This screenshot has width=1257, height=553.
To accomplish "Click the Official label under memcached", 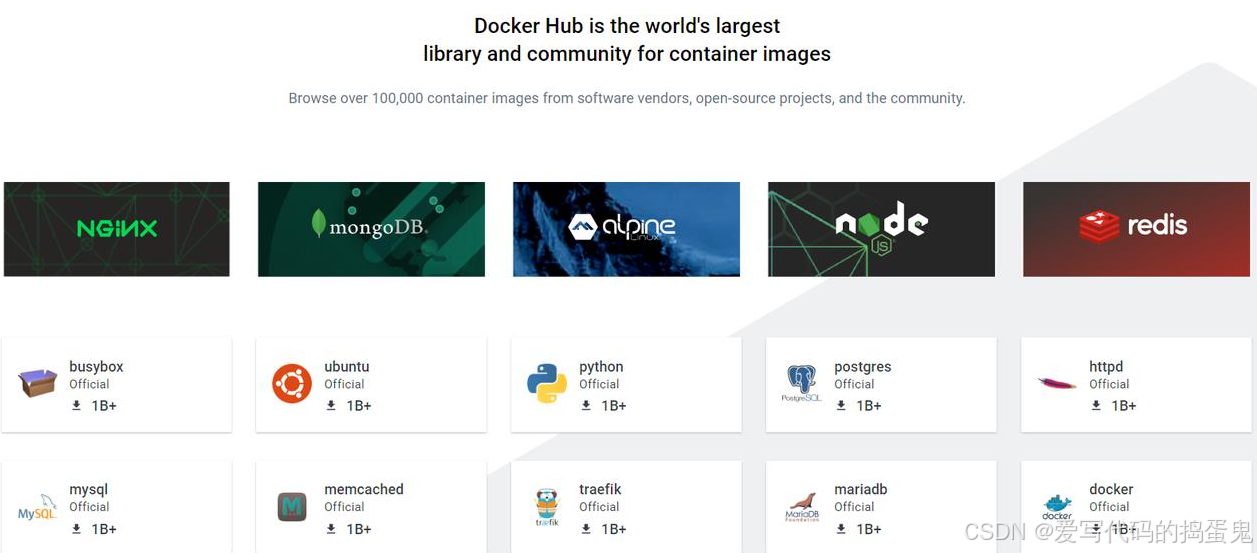I will click(344, 507).
